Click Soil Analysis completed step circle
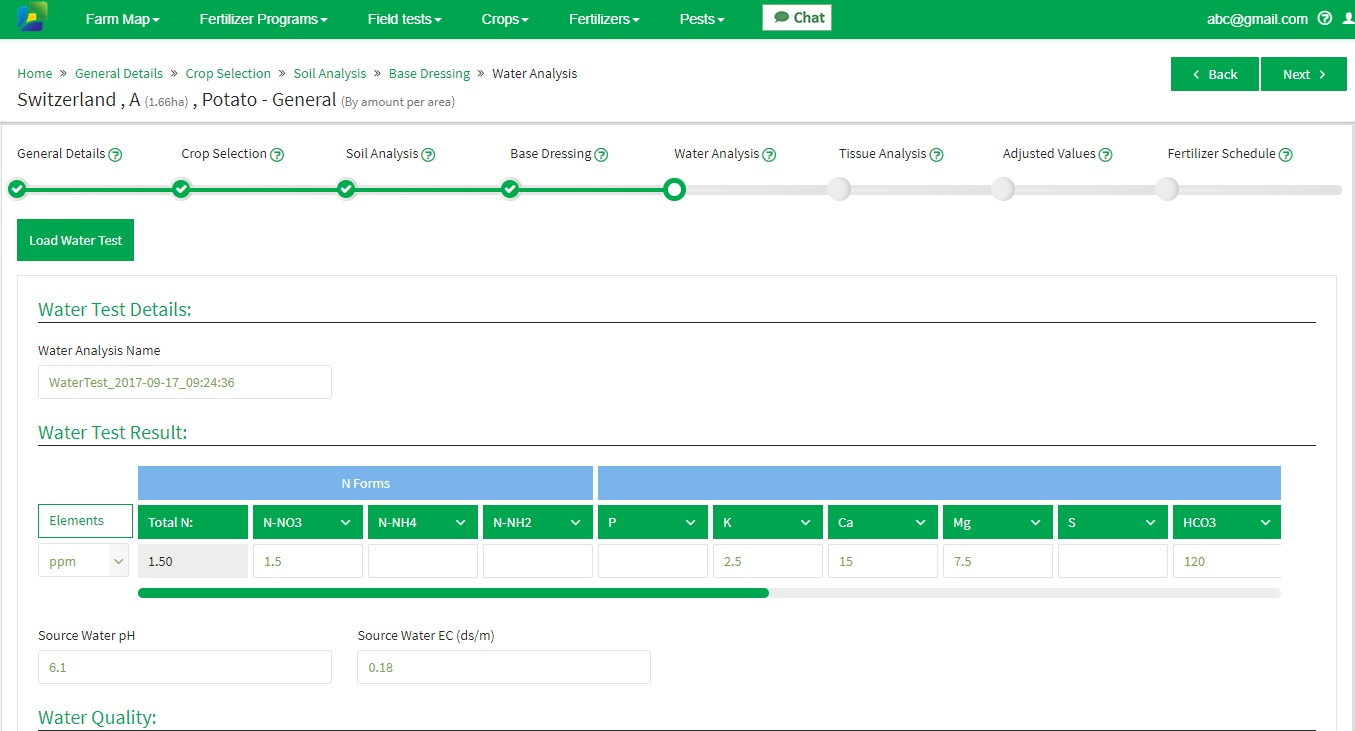The image size is (1355, 731). (346, 189)
